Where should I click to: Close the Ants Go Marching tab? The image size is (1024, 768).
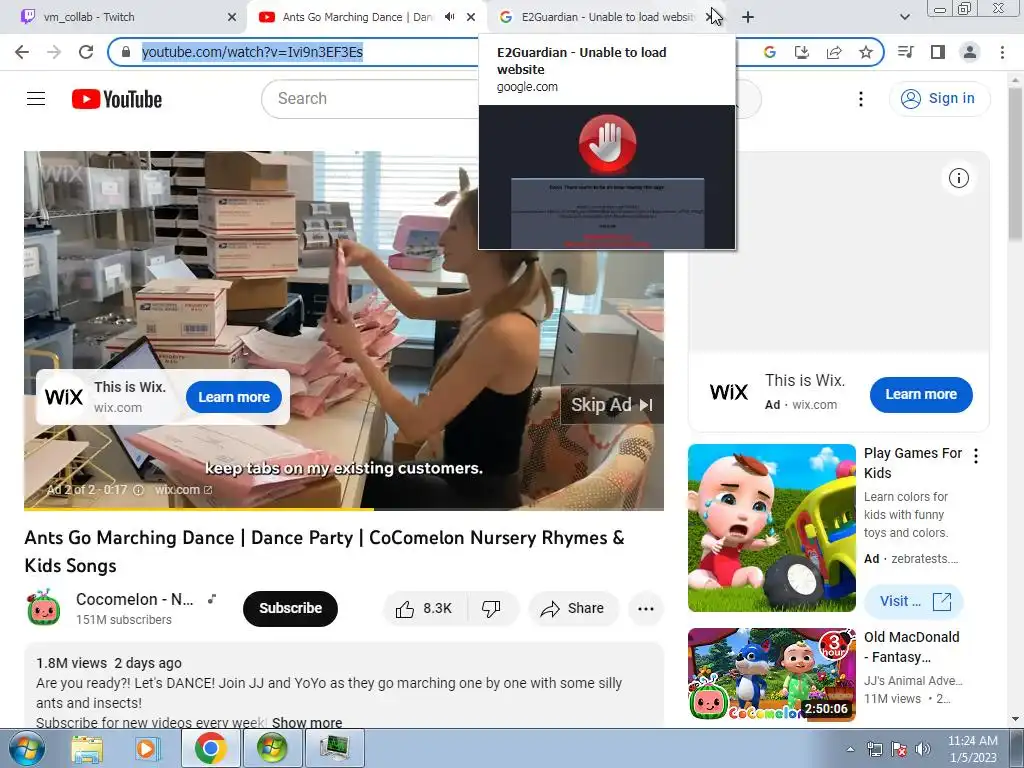471,17
